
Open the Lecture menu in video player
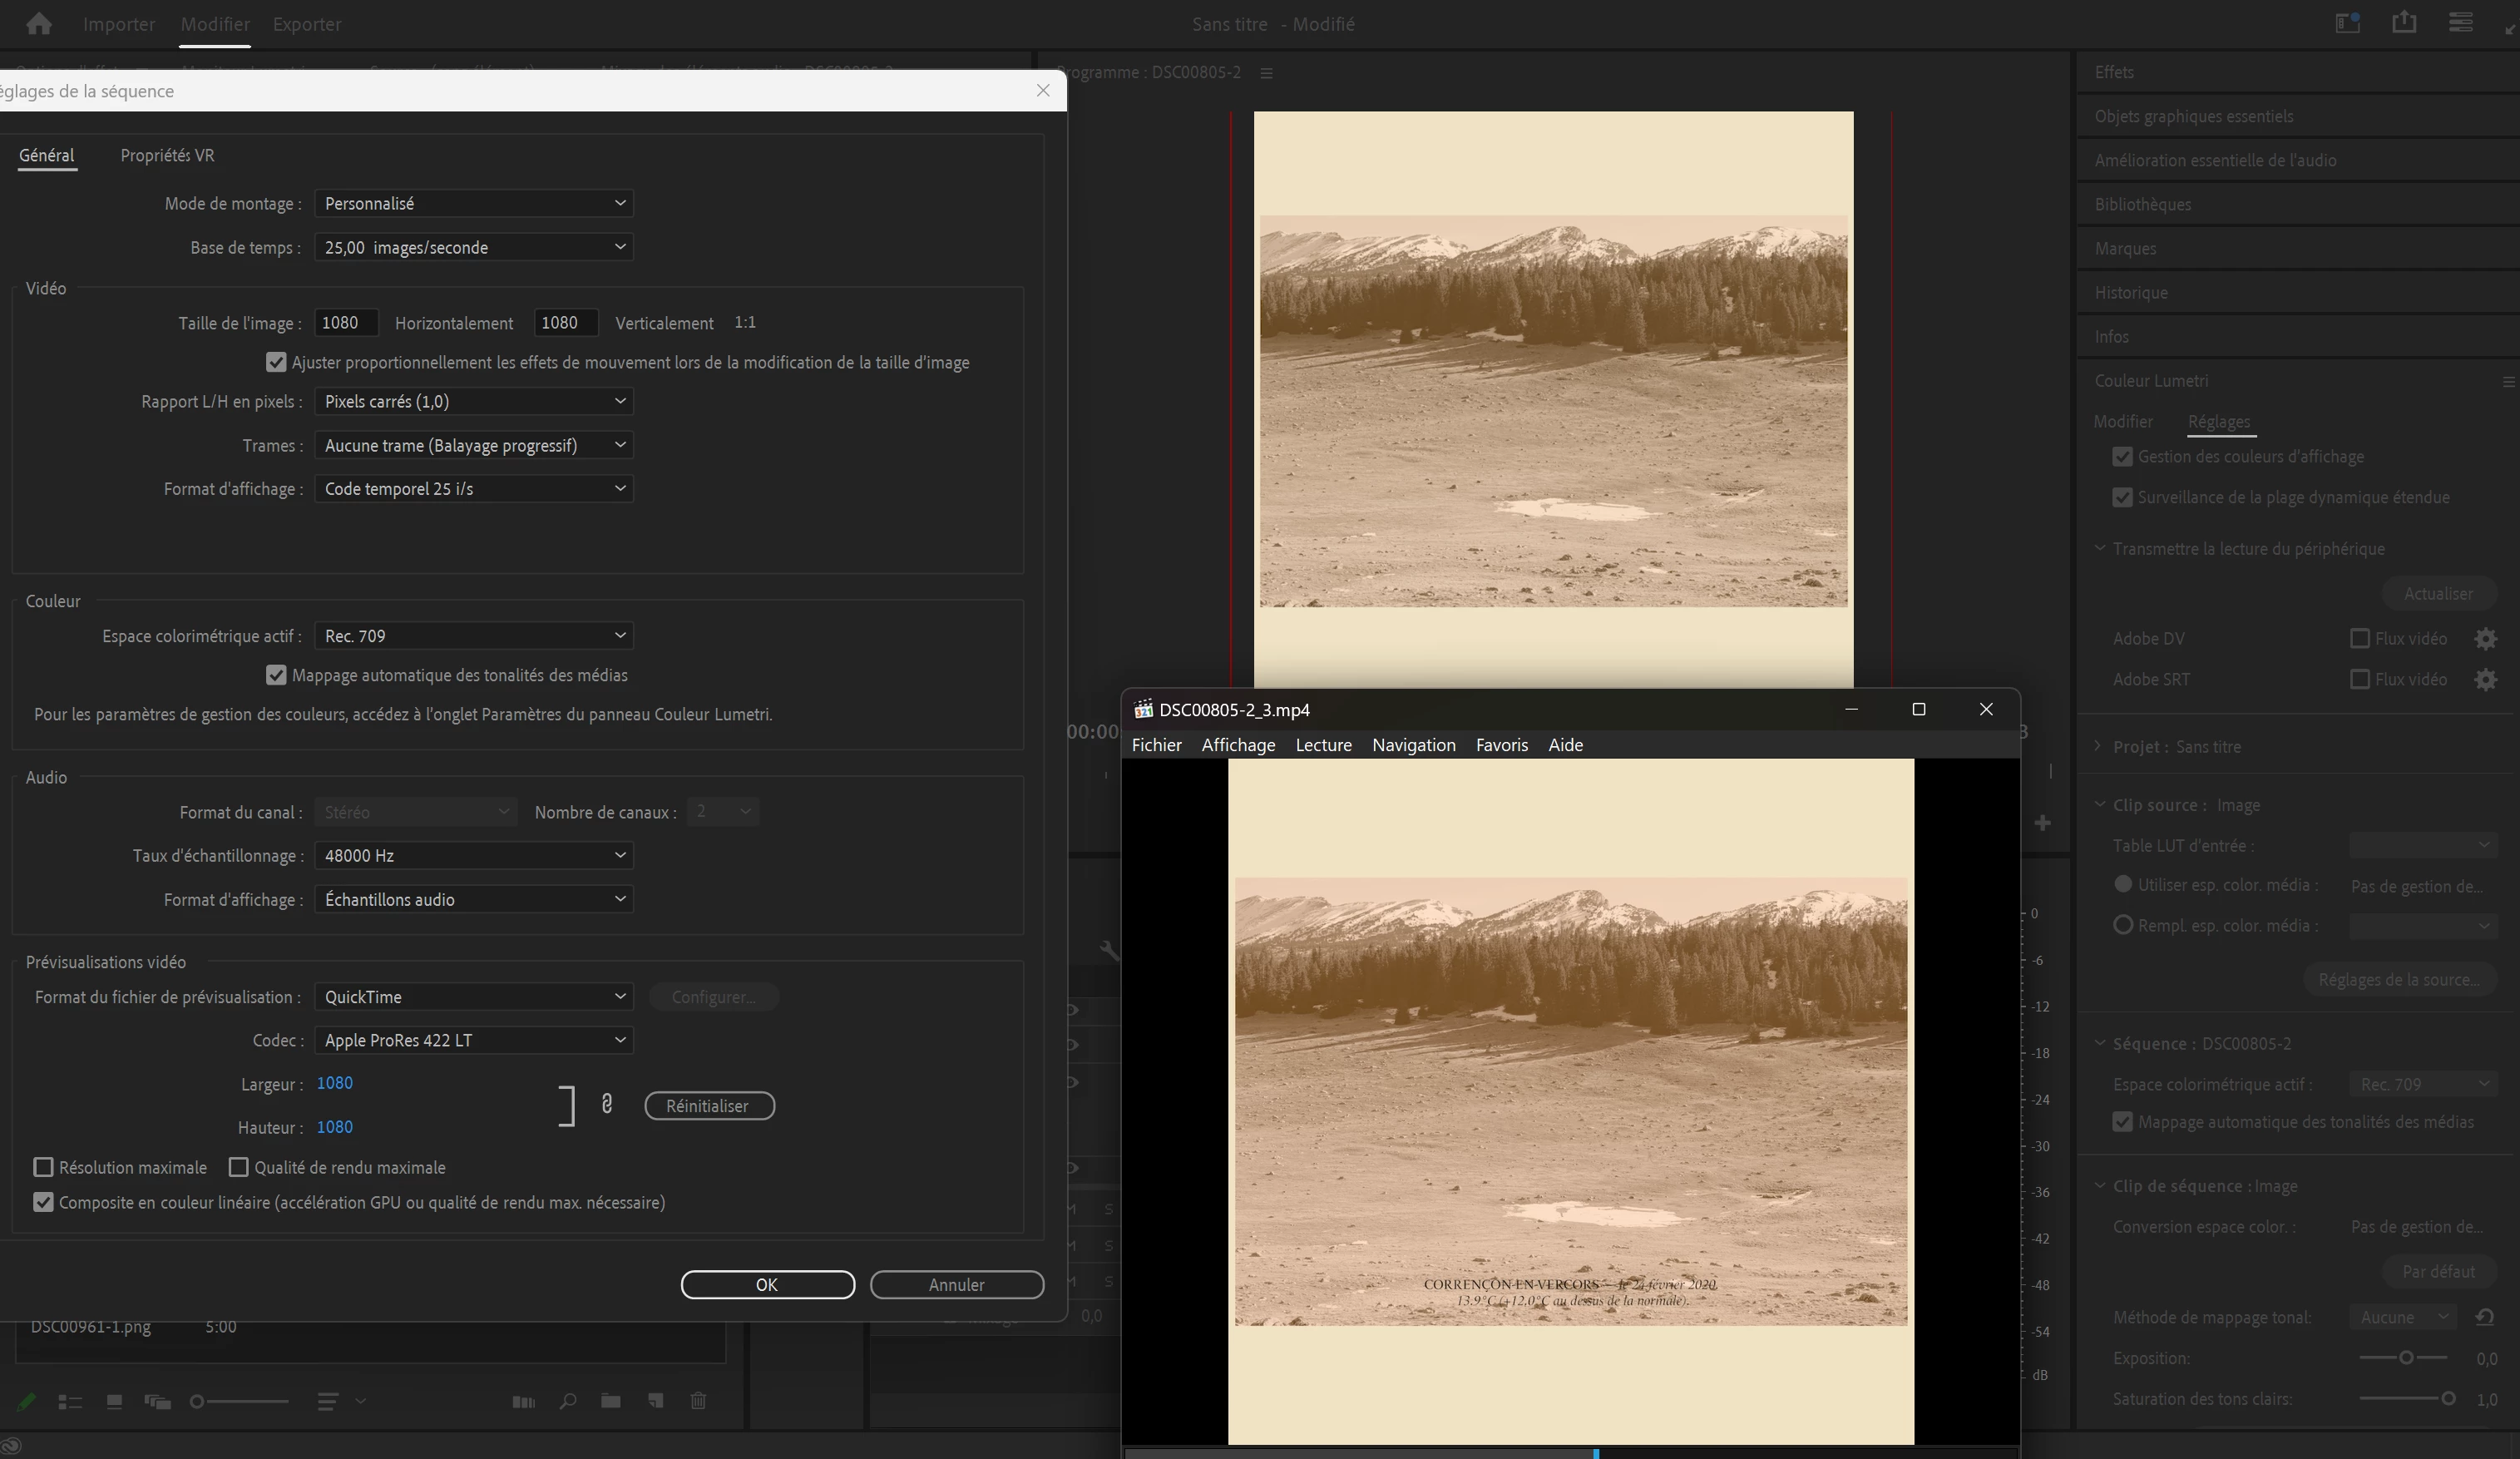coord(1323,745)
